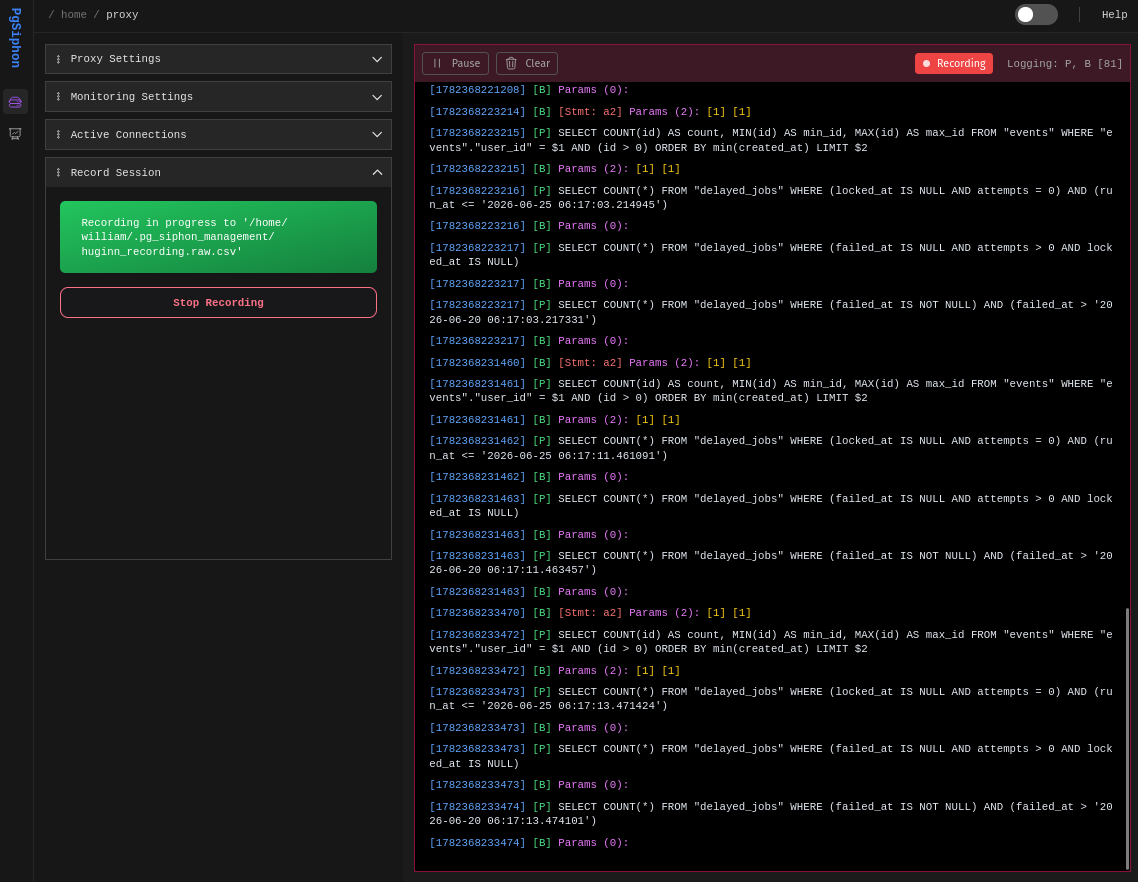The image size is (1138, 882).
Task: Expand the Monitoring Settings panel
Action: [218, 97]
